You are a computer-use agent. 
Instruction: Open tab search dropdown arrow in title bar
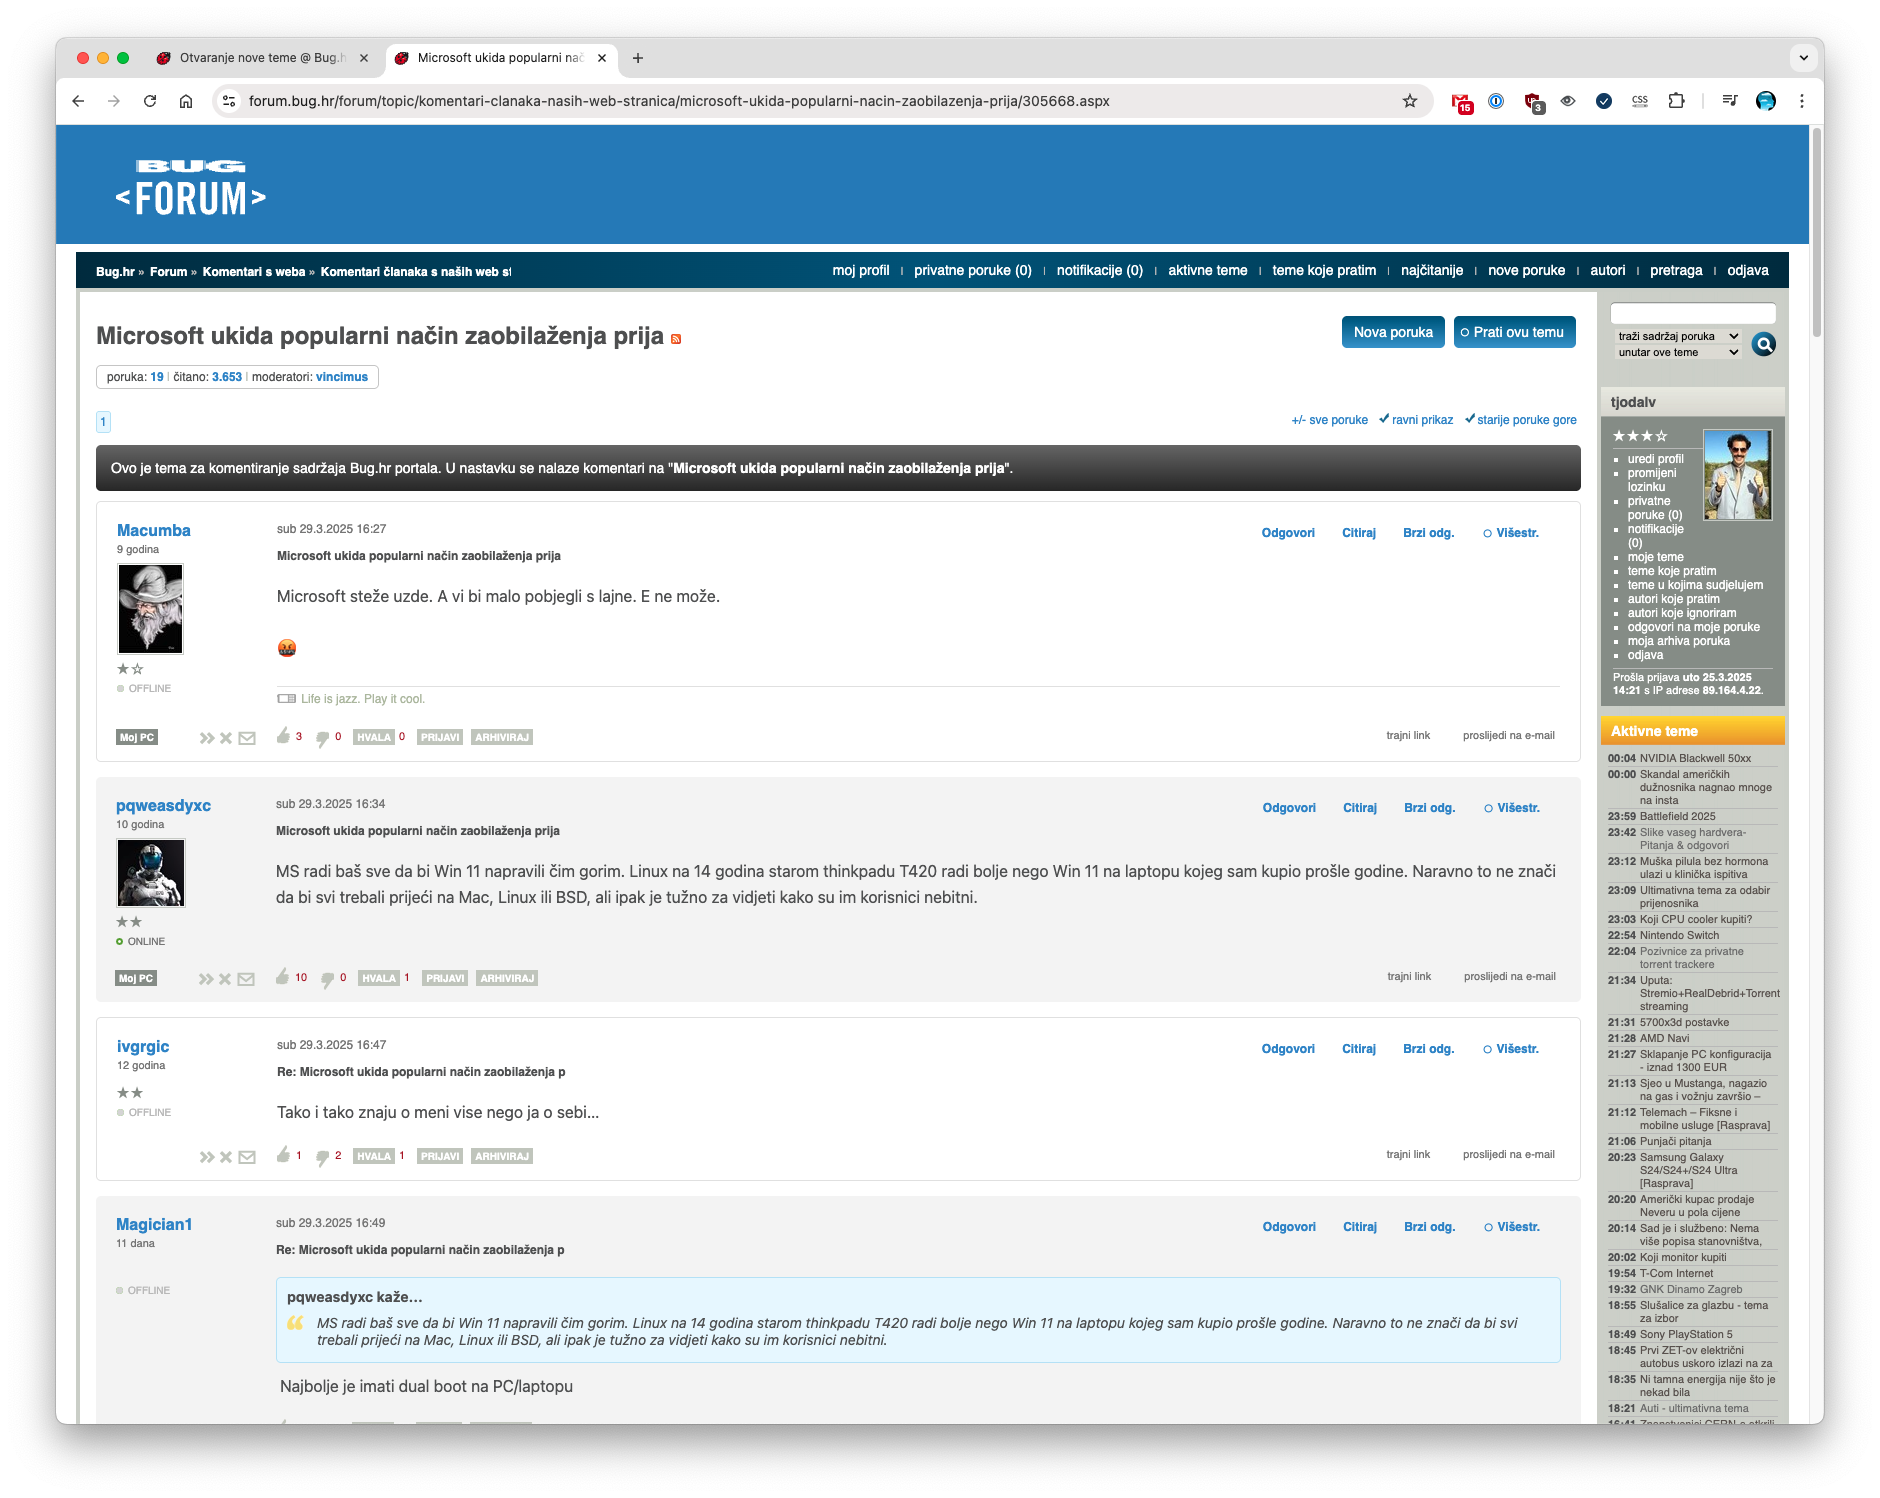pos(1804,58)
